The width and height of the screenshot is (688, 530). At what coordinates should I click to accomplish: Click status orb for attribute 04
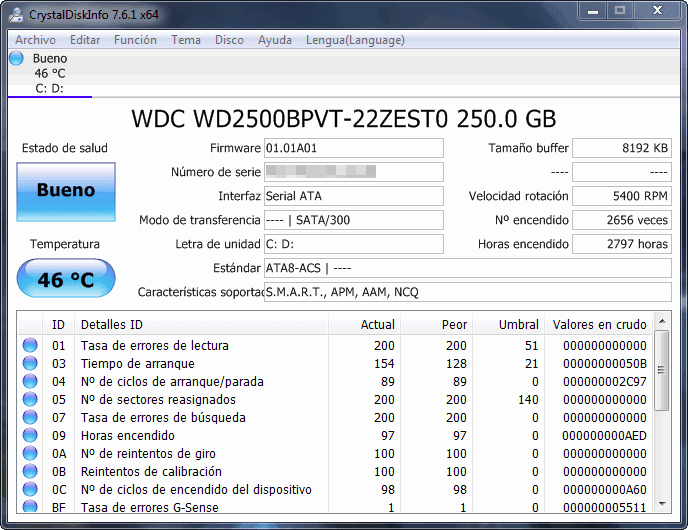[x=30, y=381]
